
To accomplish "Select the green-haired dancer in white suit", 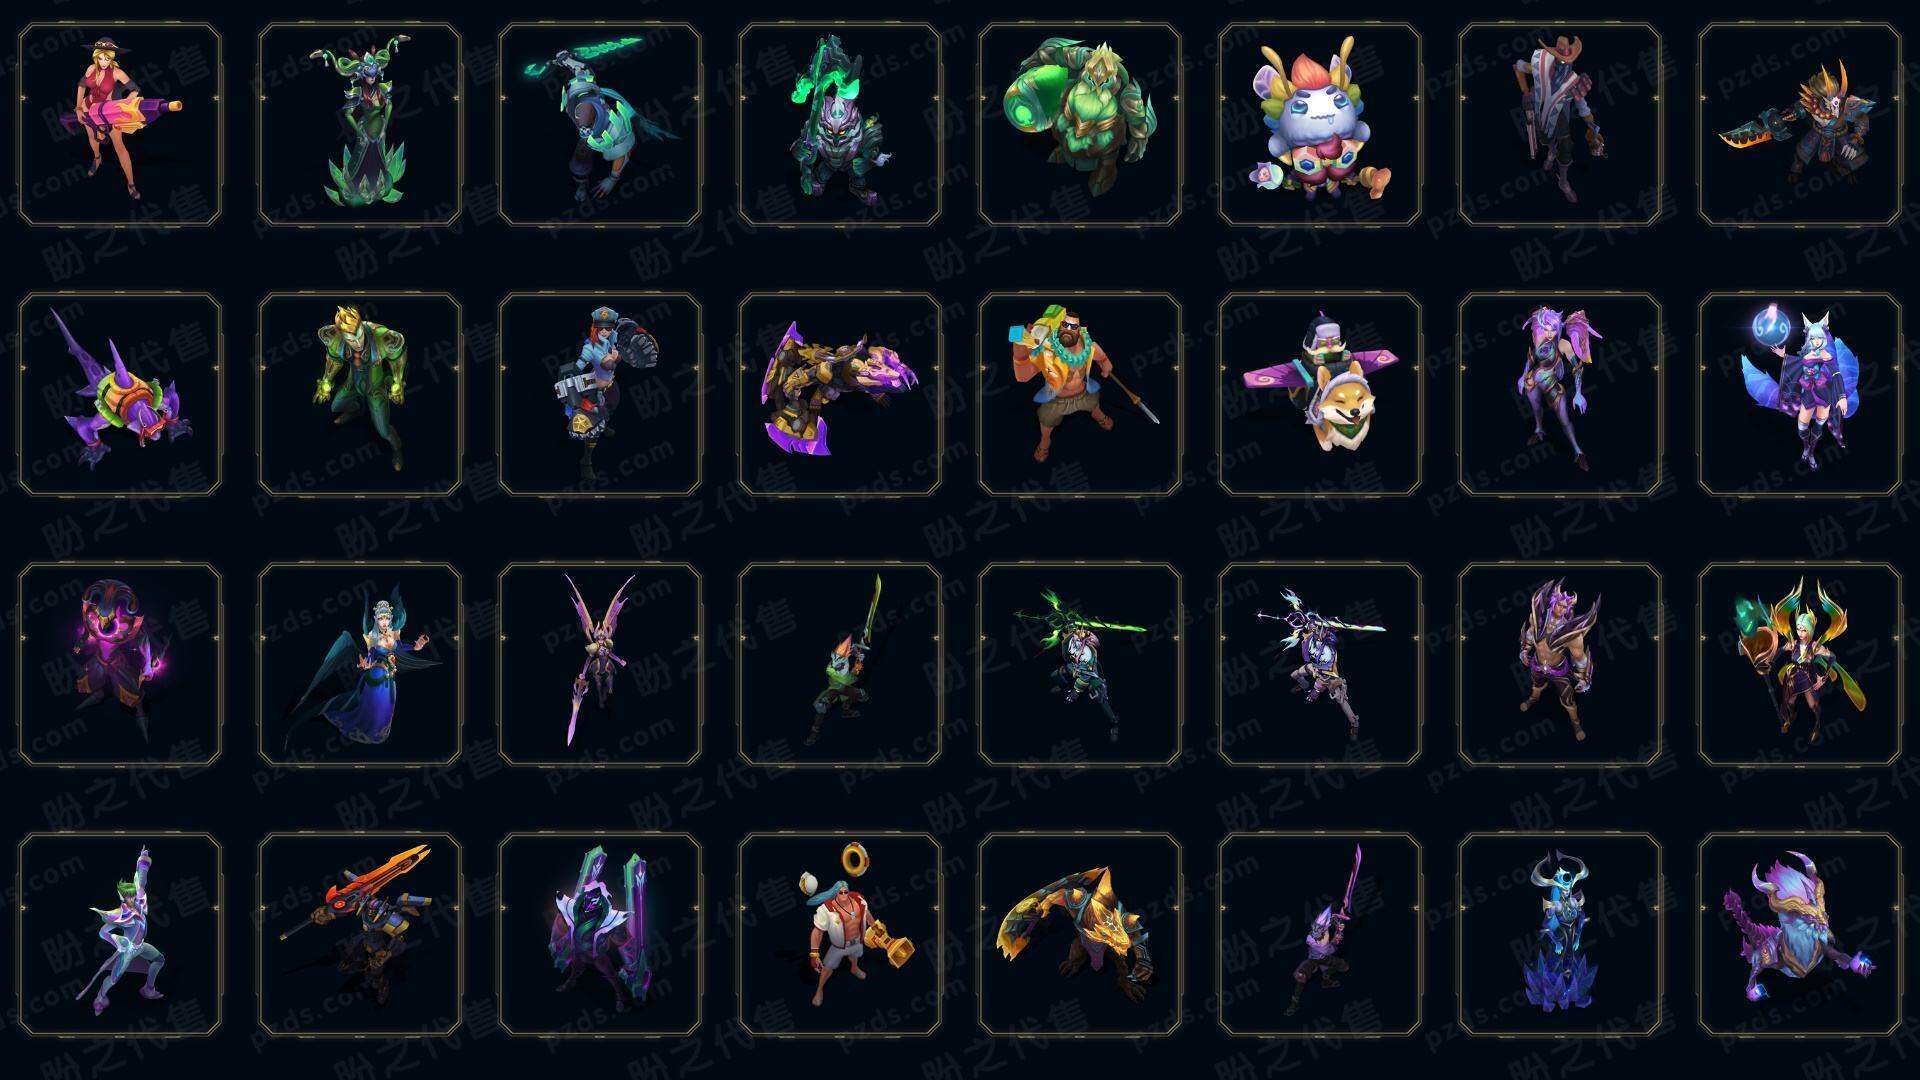I will tap(120, 934).
